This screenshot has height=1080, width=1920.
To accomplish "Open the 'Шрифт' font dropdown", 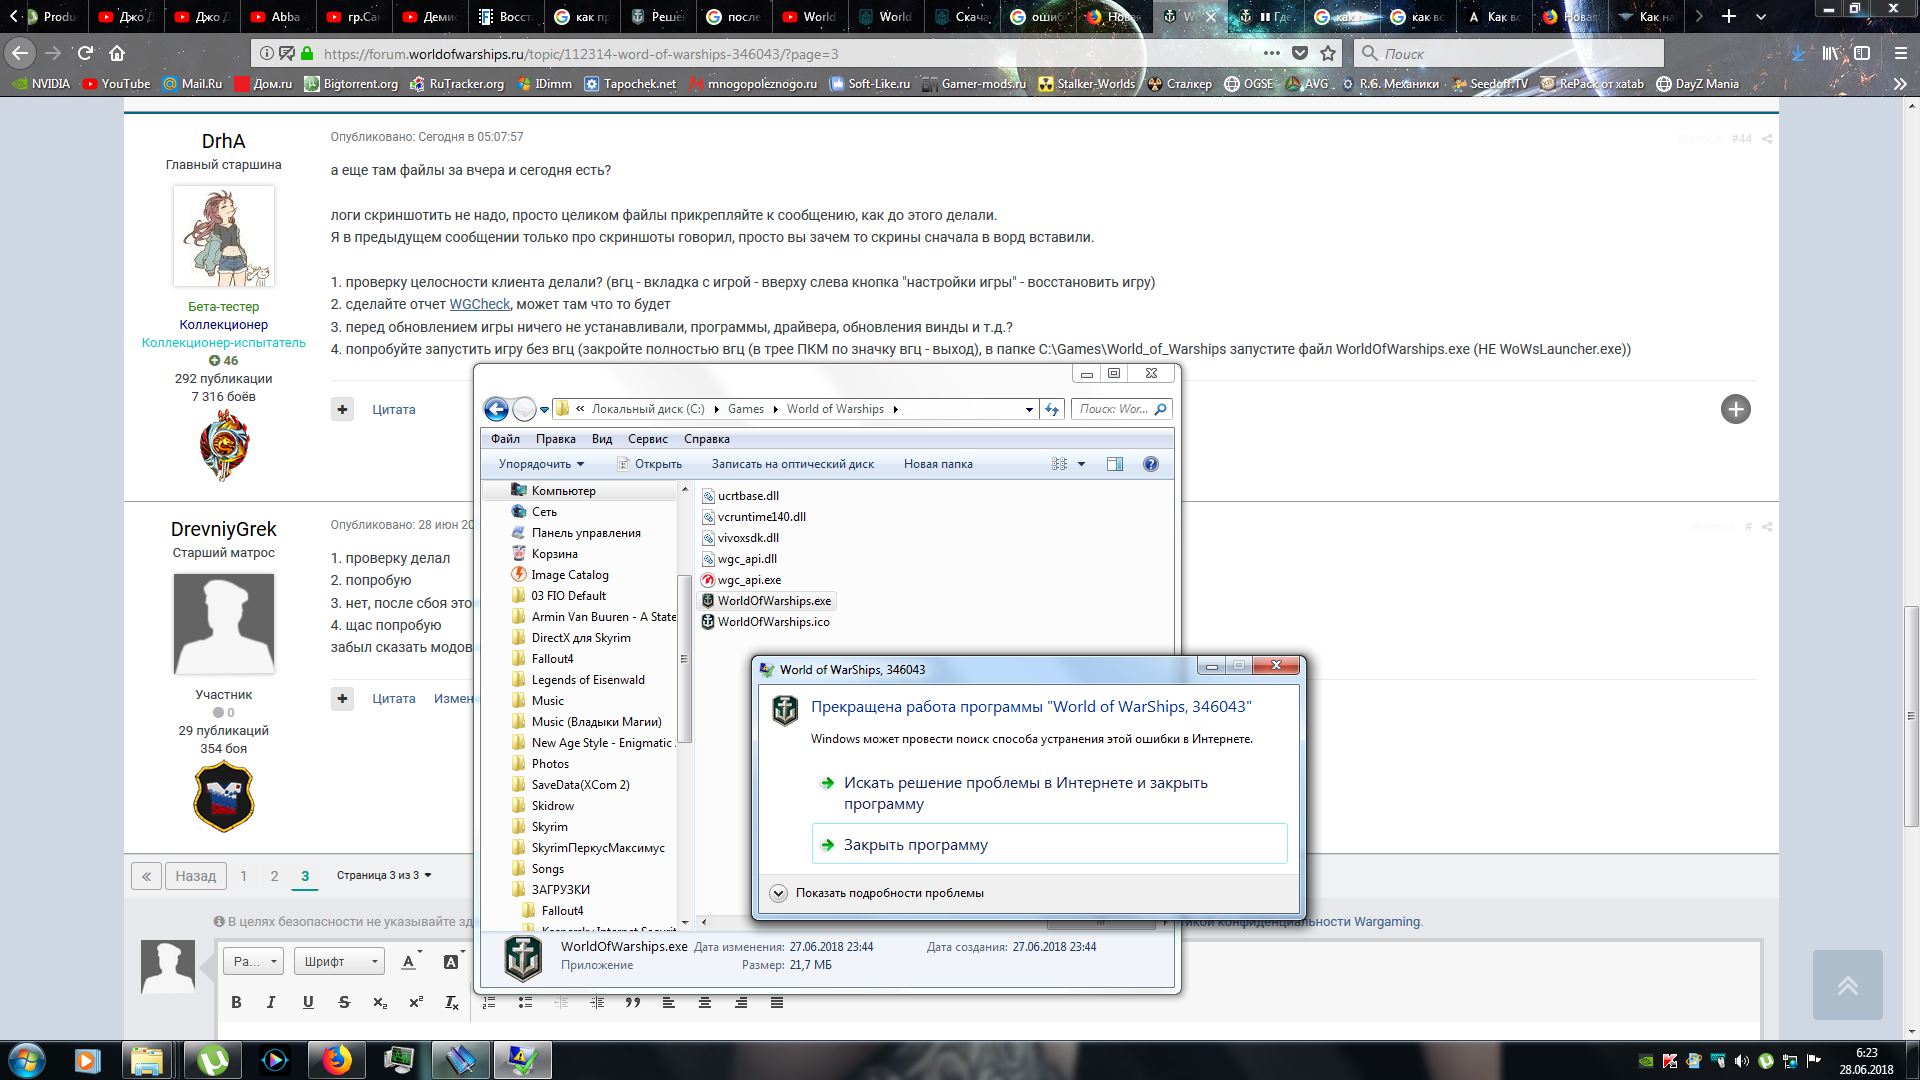I will tap(340, 961).
